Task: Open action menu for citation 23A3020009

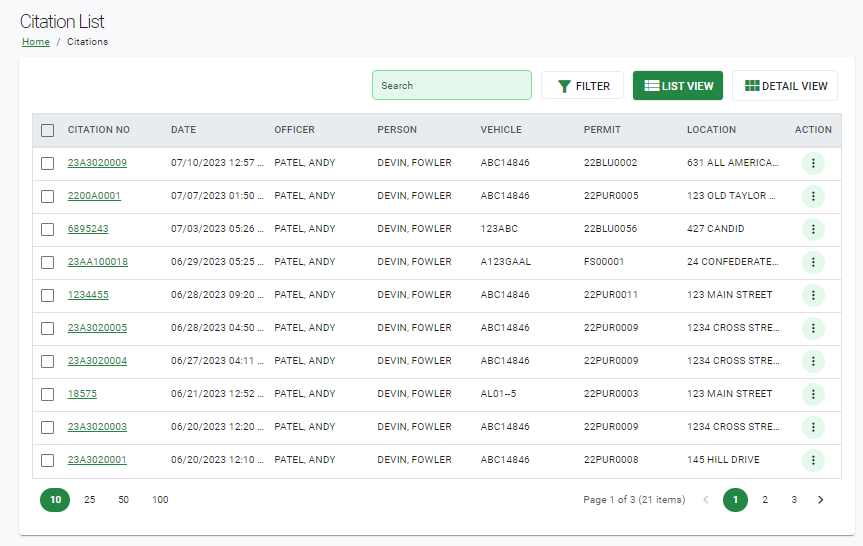Action: (813, 163)
